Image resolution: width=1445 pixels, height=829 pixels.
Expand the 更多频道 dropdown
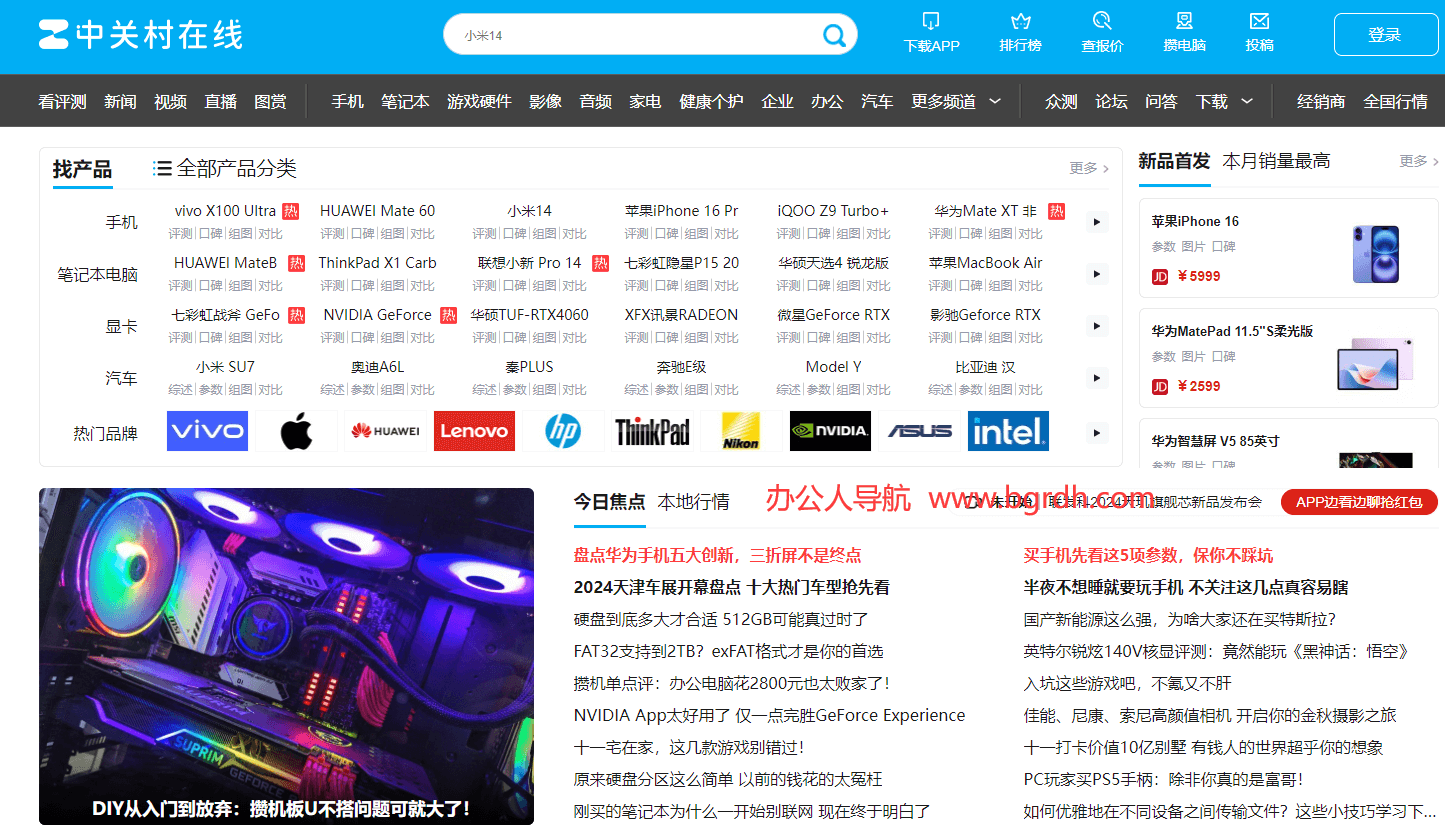(995, 101)
